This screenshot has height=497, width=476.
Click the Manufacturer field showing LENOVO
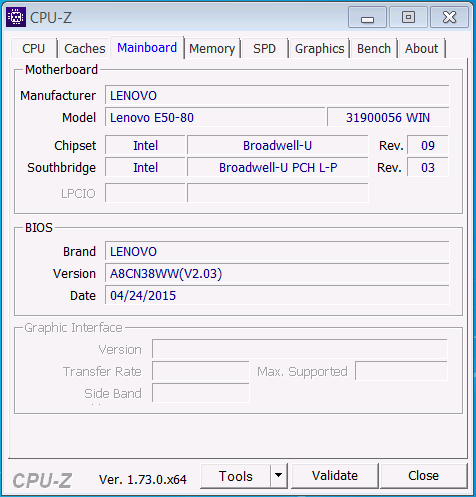coord(277,95)
